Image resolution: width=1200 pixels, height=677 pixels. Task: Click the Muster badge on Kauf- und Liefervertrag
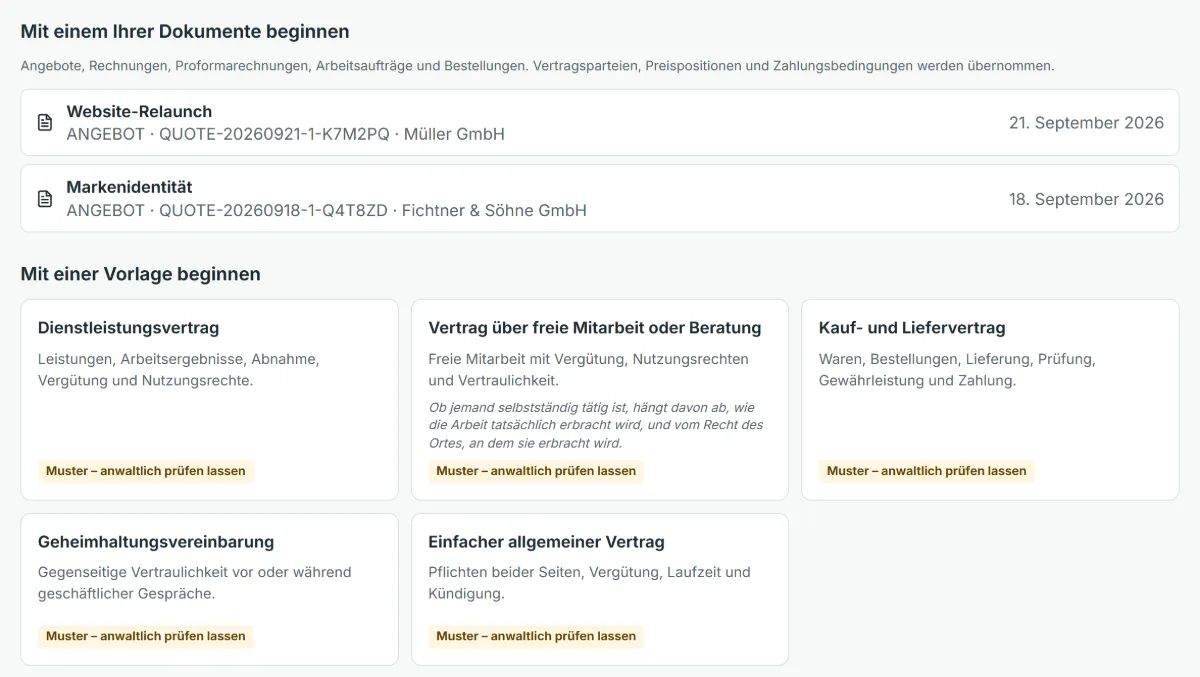tap(927, 471)
